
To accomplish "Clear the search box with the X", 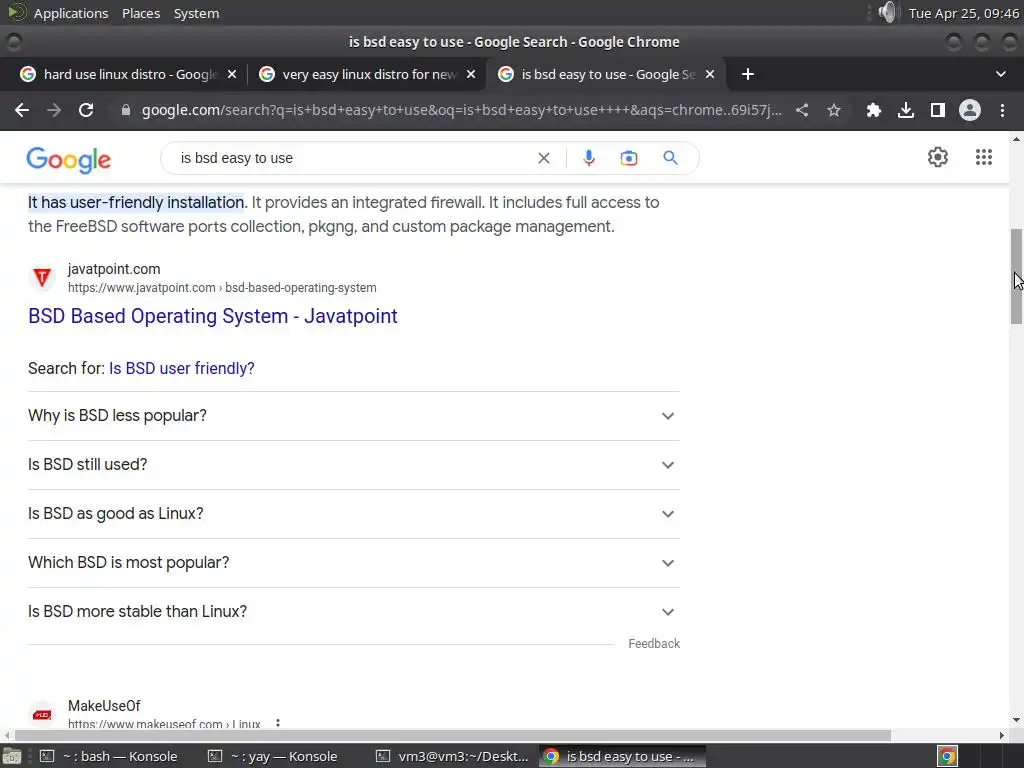I will click(x=543, y=158).
